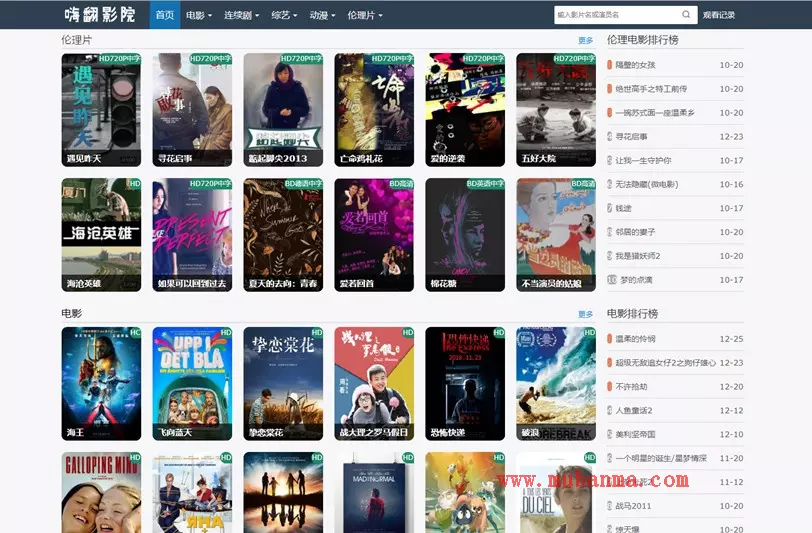The height and width of the screenshot is (533, 812).
Task: Open the 飞向蓝天 movie poster
Action: (192, 384)
